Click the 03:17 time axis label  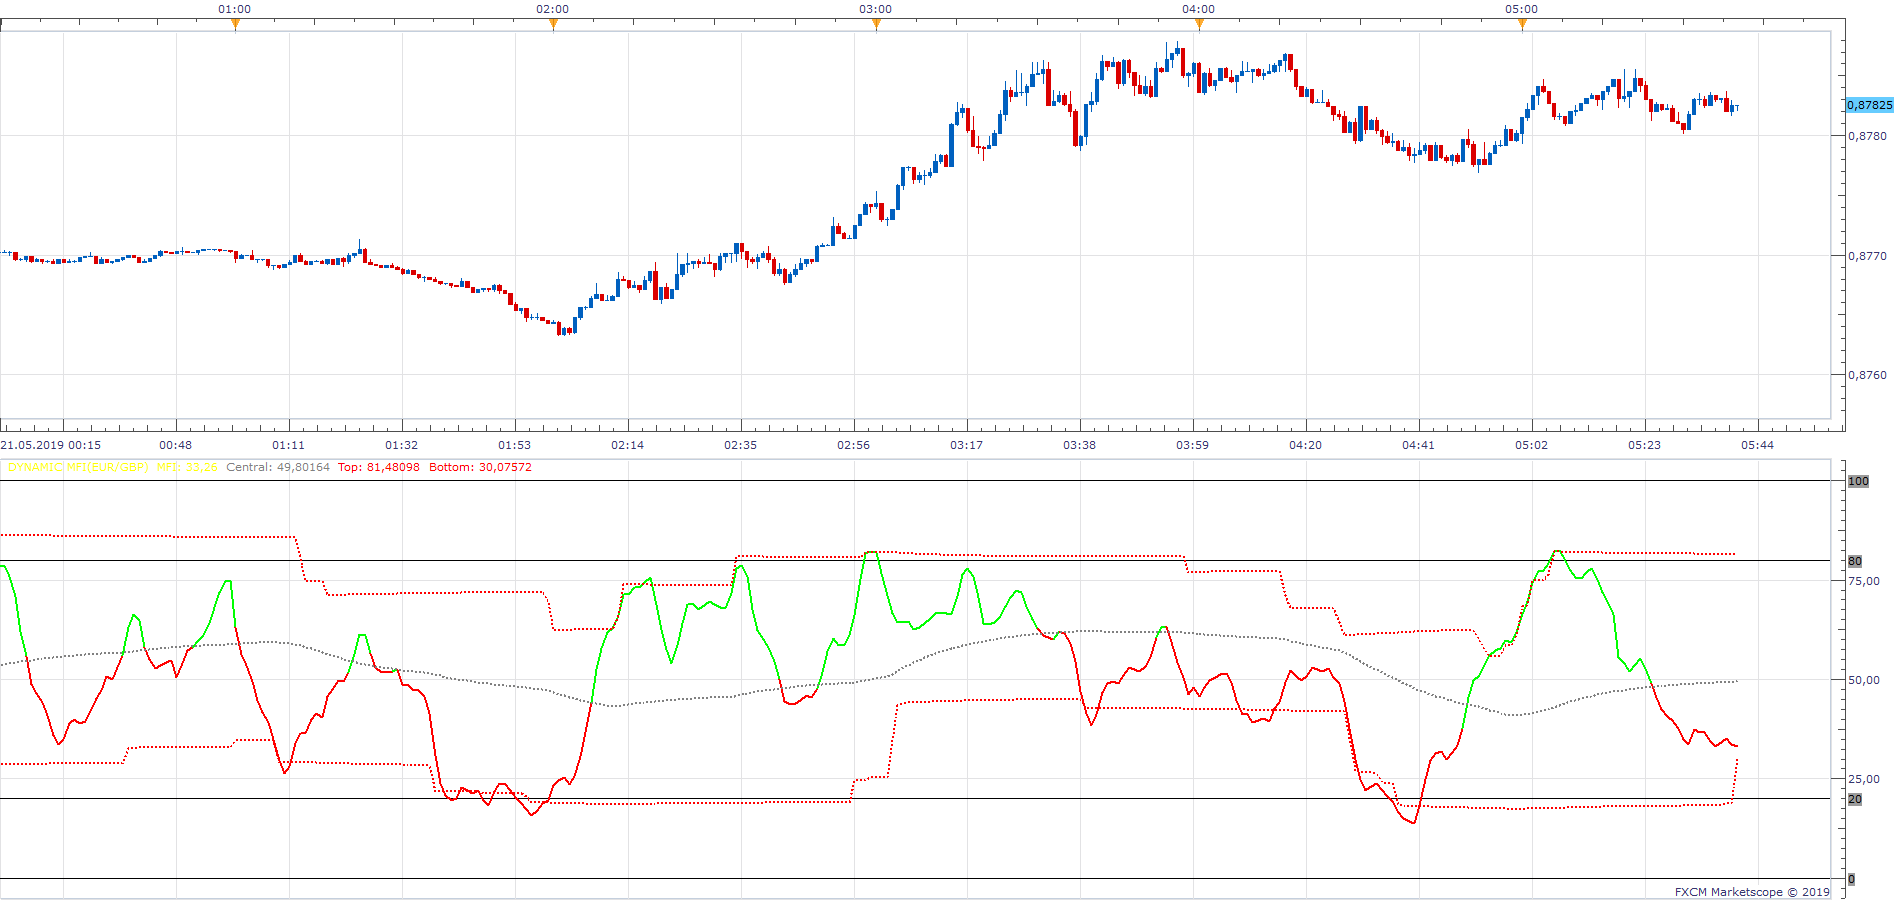pos(967,445)
